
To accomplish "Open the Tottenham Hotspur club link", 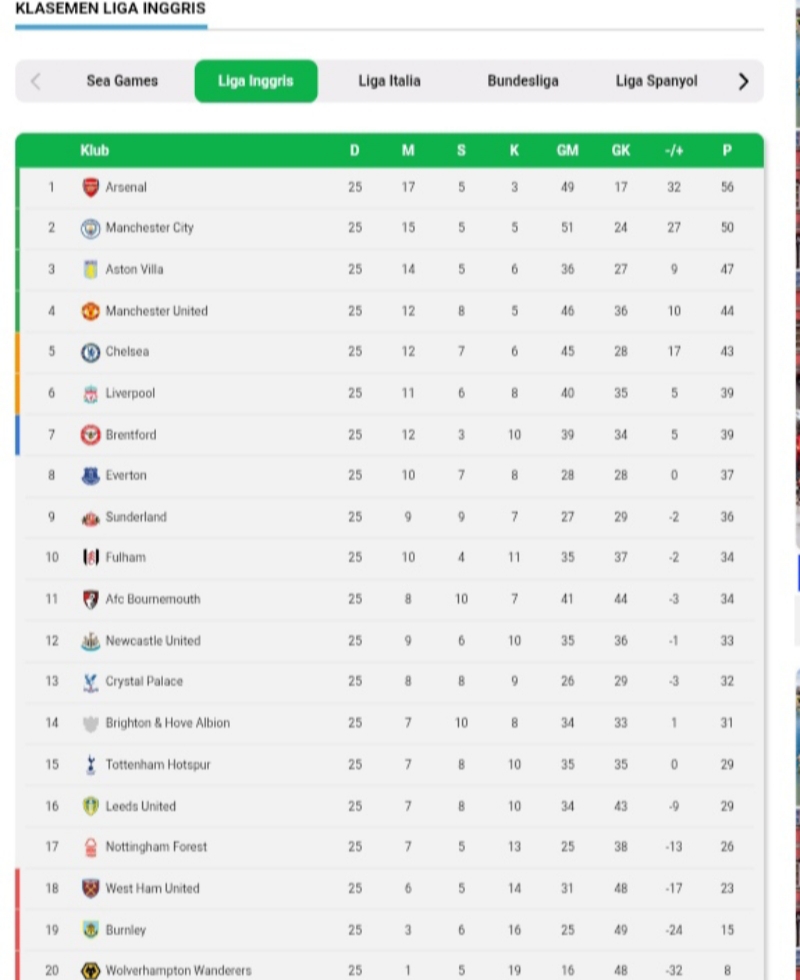I will 158,764.
